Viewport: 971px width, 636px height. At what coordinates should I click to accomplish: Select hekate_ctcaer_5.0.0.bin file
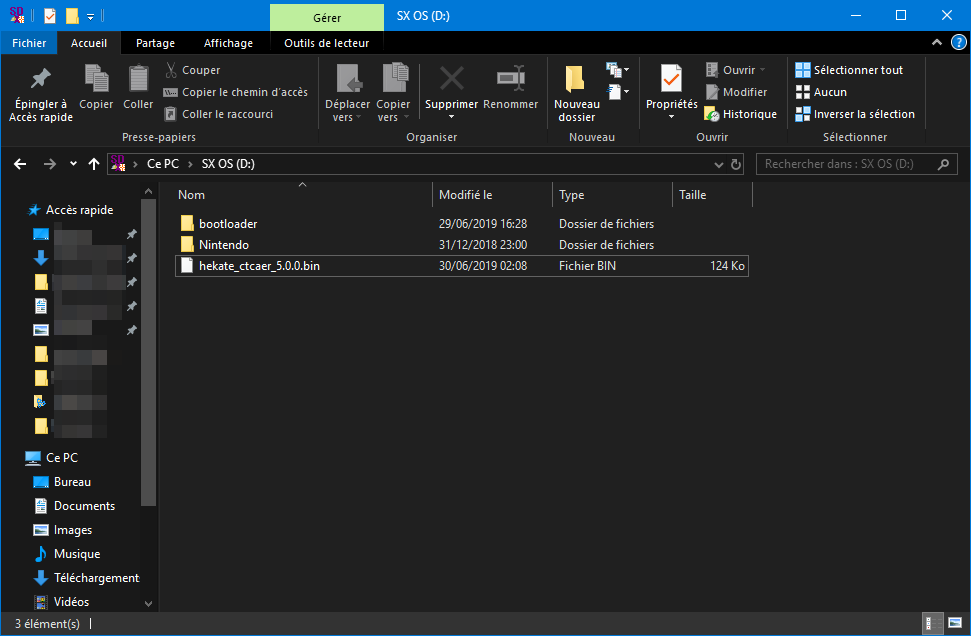click(461, 266)
